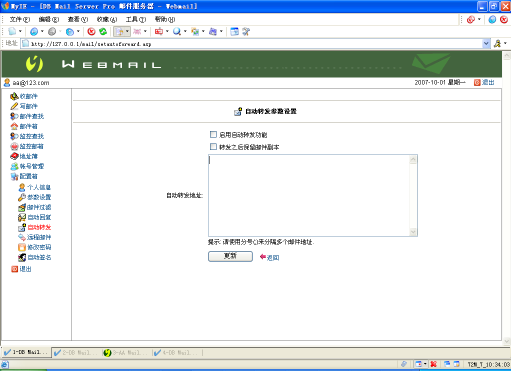This screenshot has width=511, height=371.
Task: Click the compose mail pencil icon (写邮件)
Action: click(x=14, y=106)
